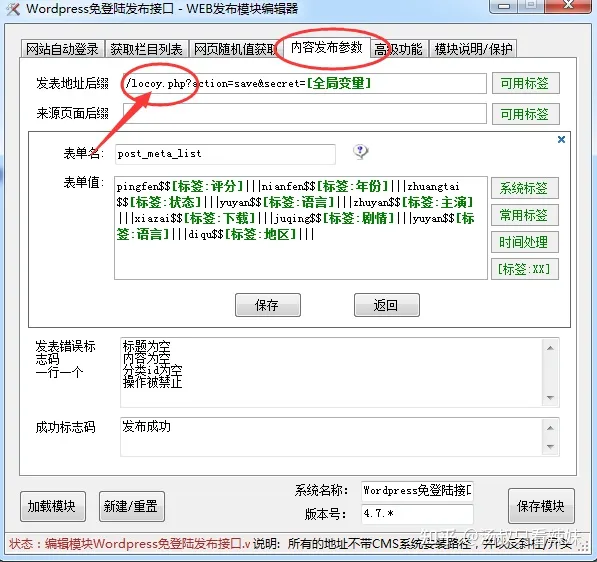Open the 常用标签 button
Screen dimensions: 597x562
point(524,215)
